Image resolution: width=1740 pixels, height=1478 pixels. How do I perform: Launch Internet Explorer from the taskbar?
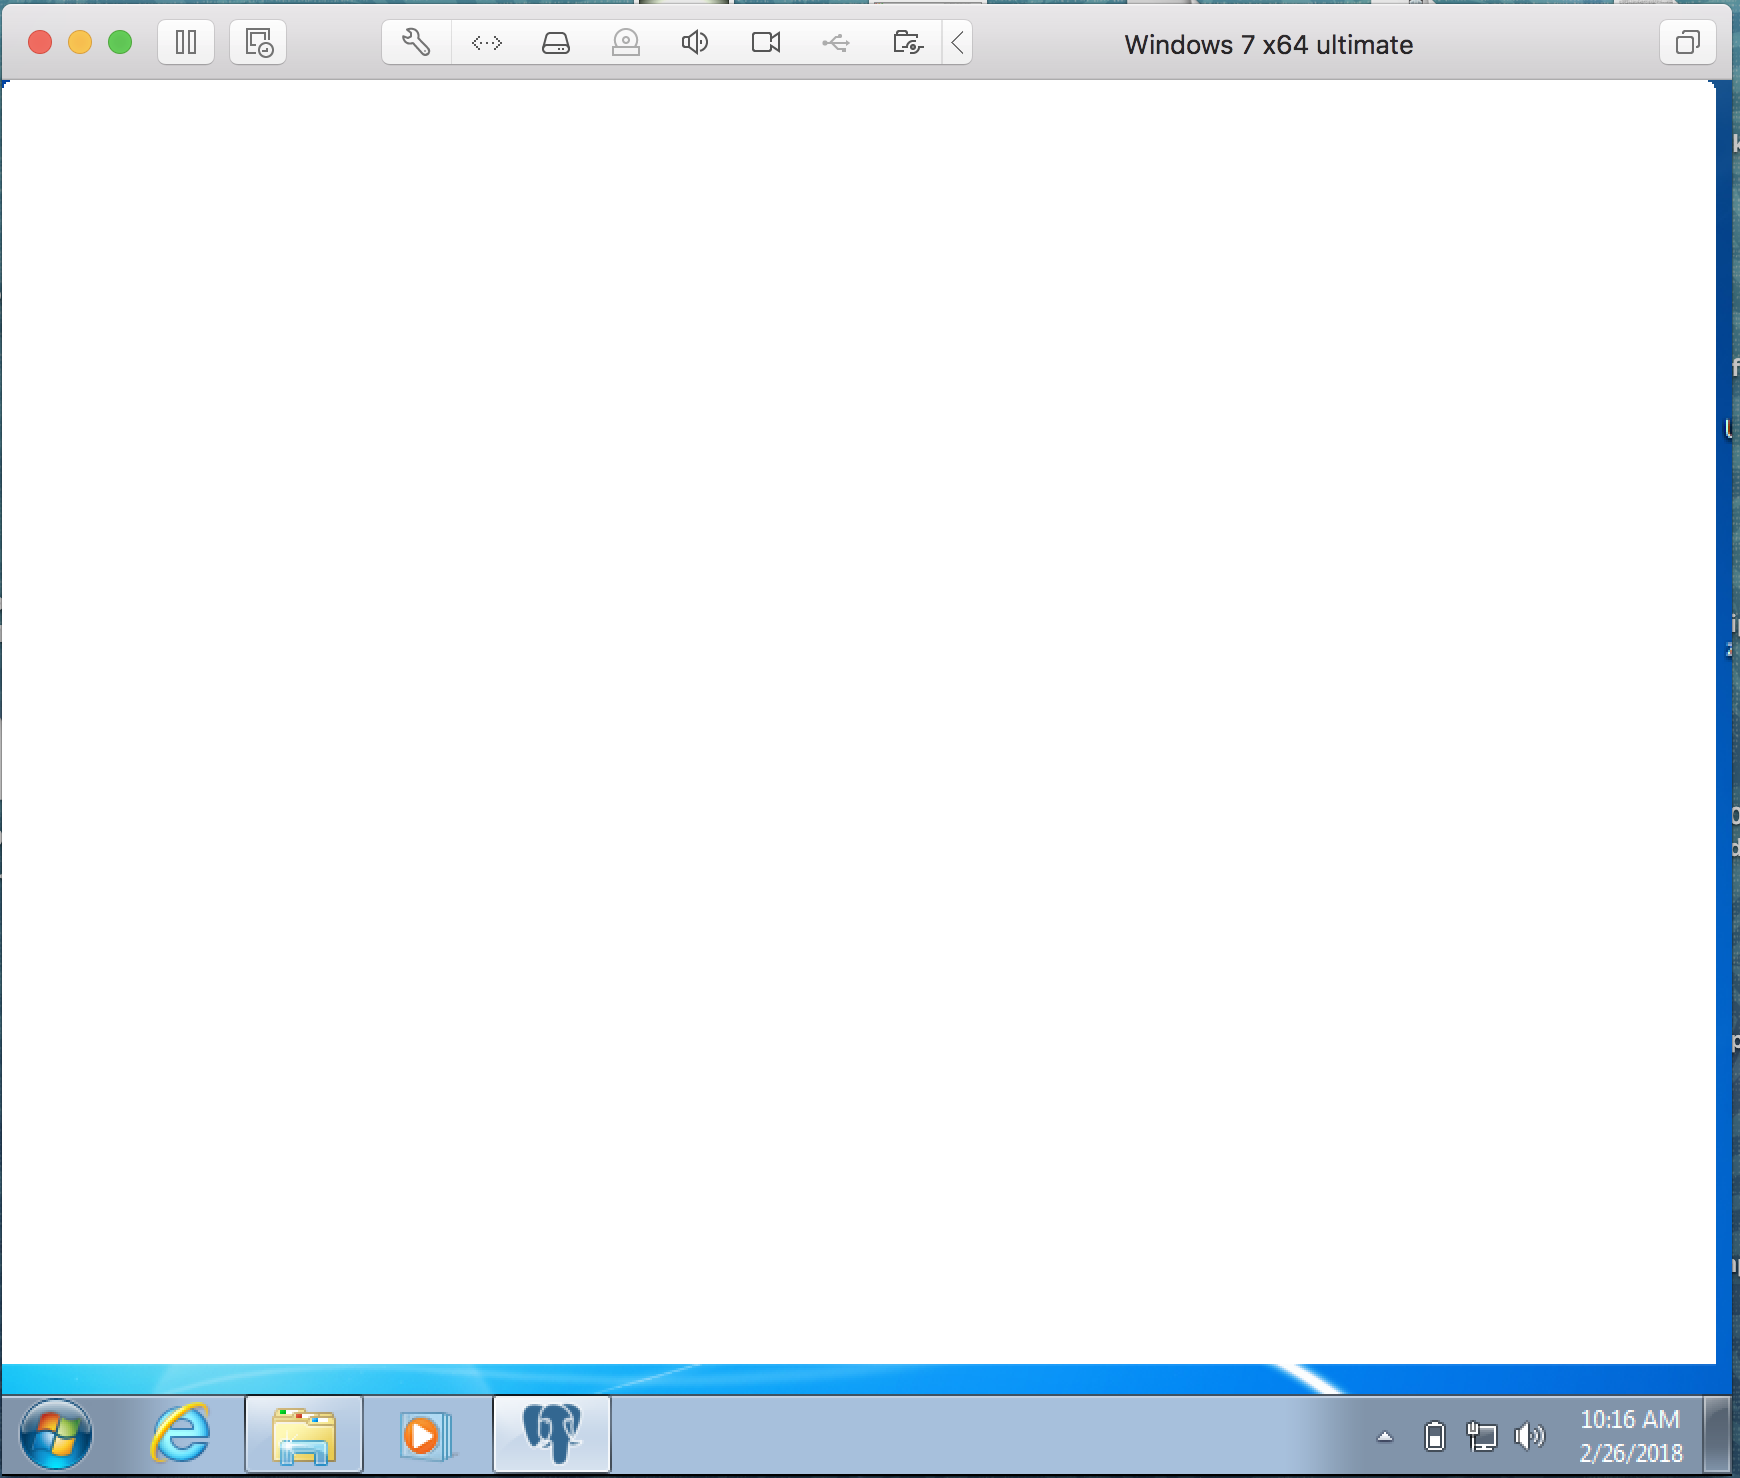pos(181,1436)
